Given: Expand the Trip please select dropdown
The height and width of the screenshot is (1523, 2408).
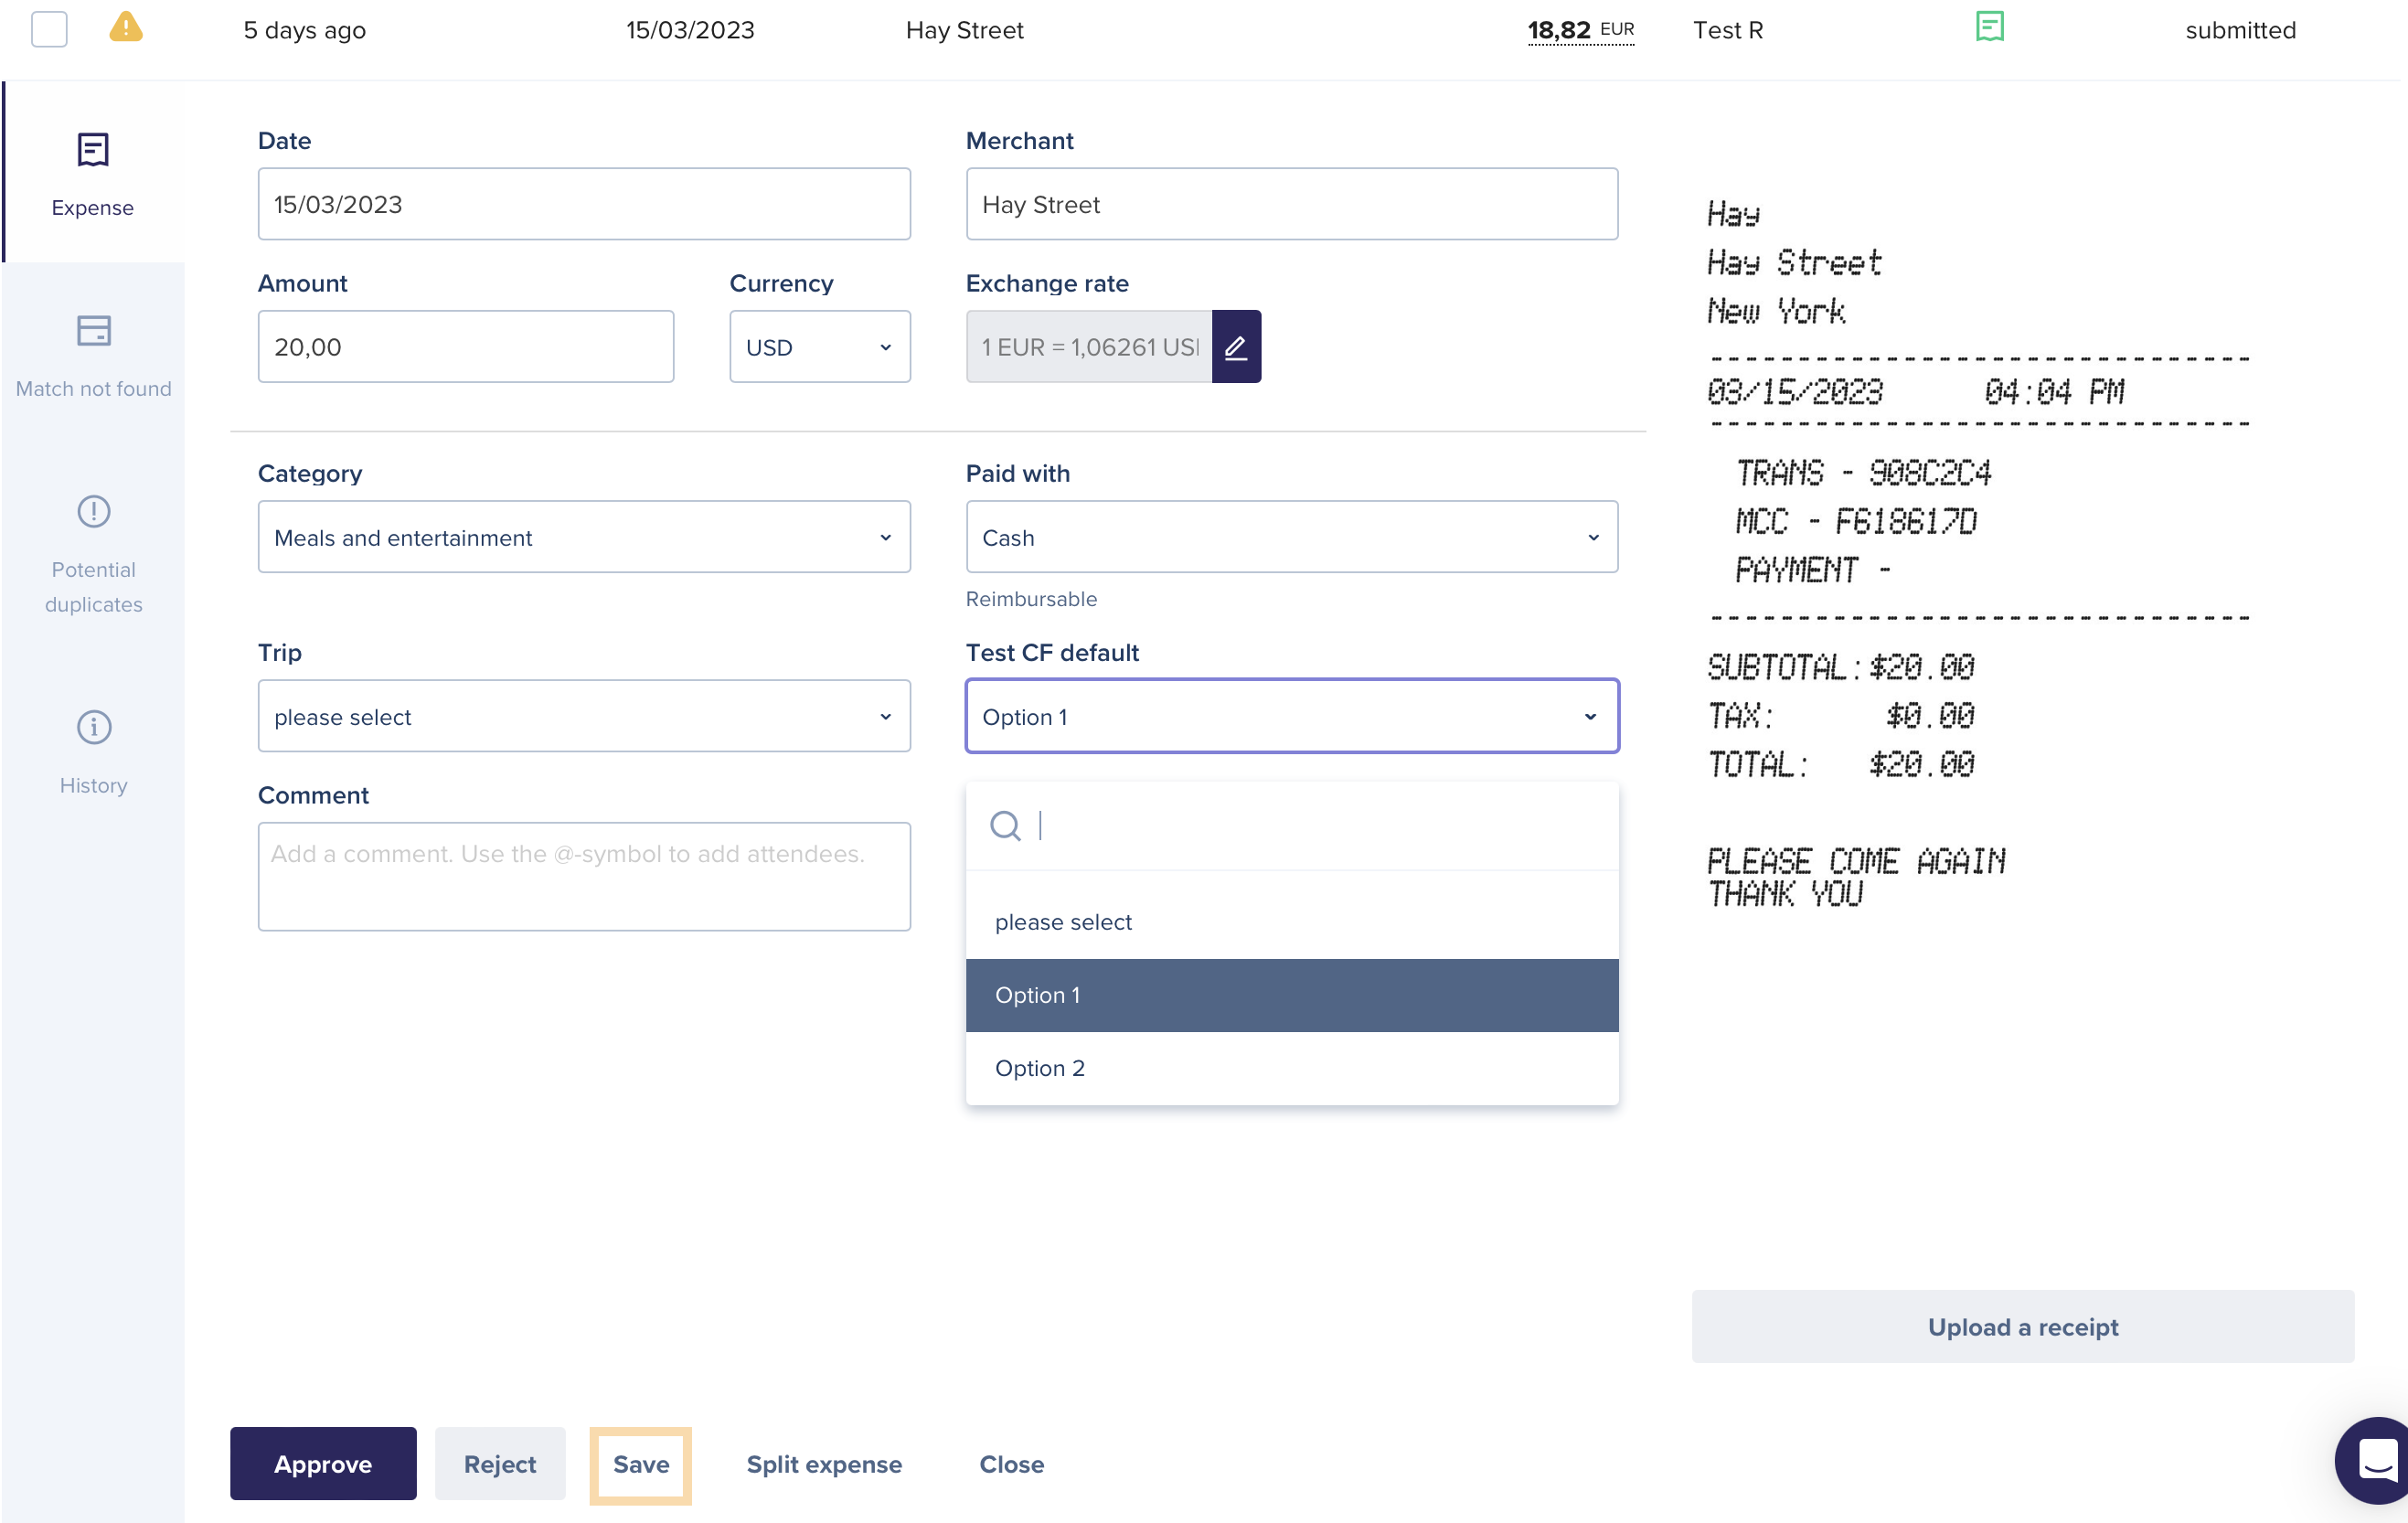Looking at the screenshot, I should coord(584,717).
